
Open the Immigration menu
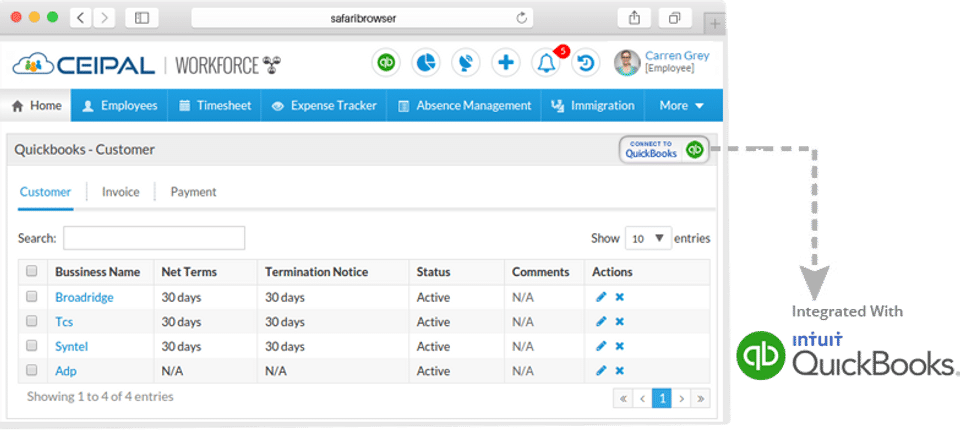coord(593,105)
